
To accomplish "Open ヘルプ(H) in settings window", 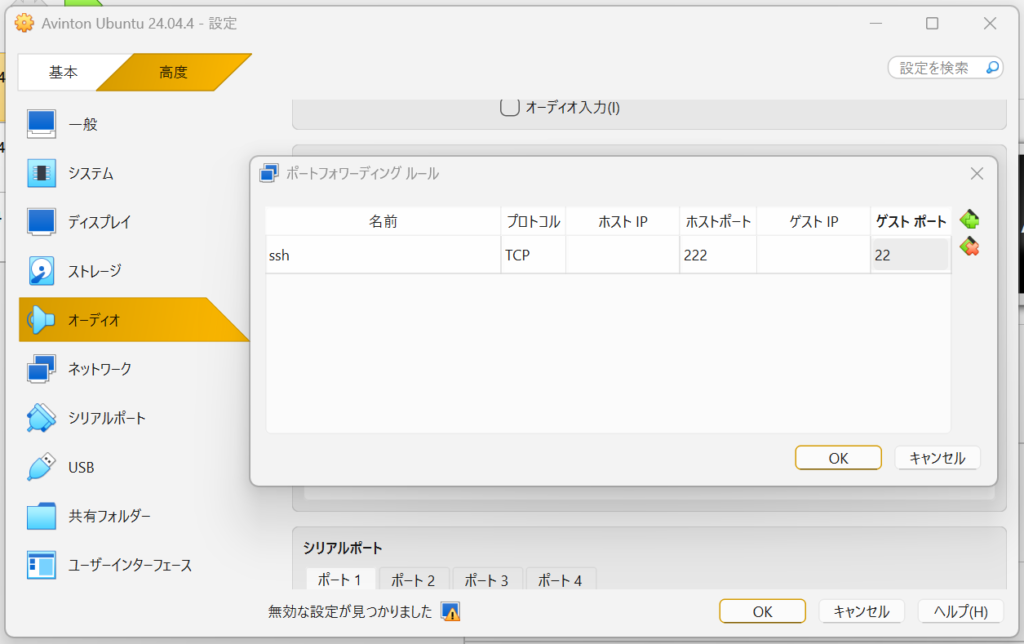I will [x=961, y=611].
